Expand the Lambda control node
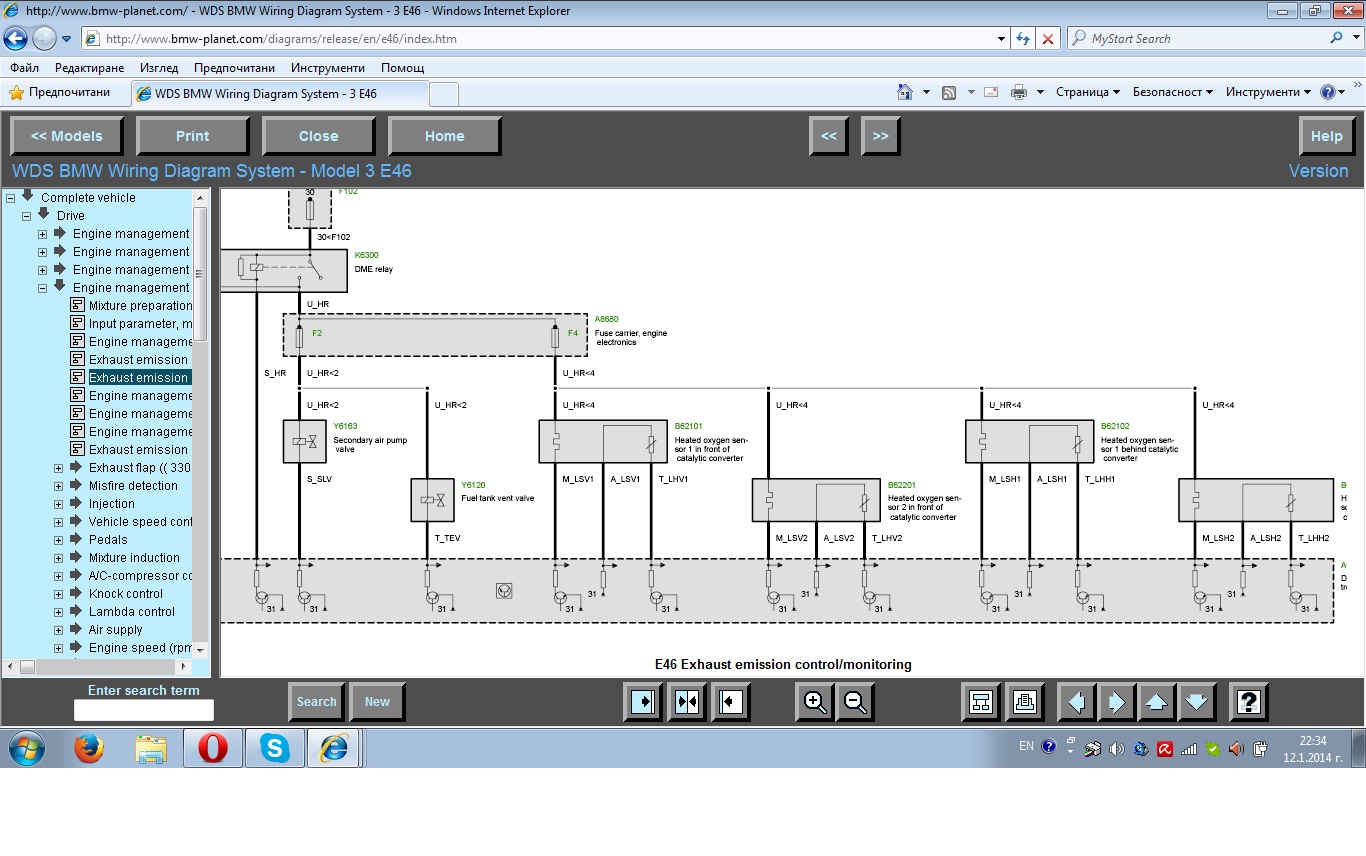 click(x=59, y=612)
